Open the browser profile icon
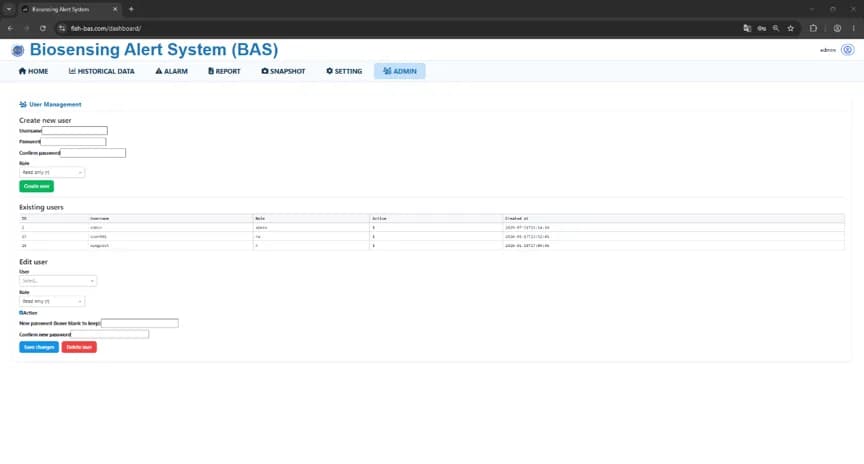Viewport: 864px width, 464px height. tap(837, 28)
